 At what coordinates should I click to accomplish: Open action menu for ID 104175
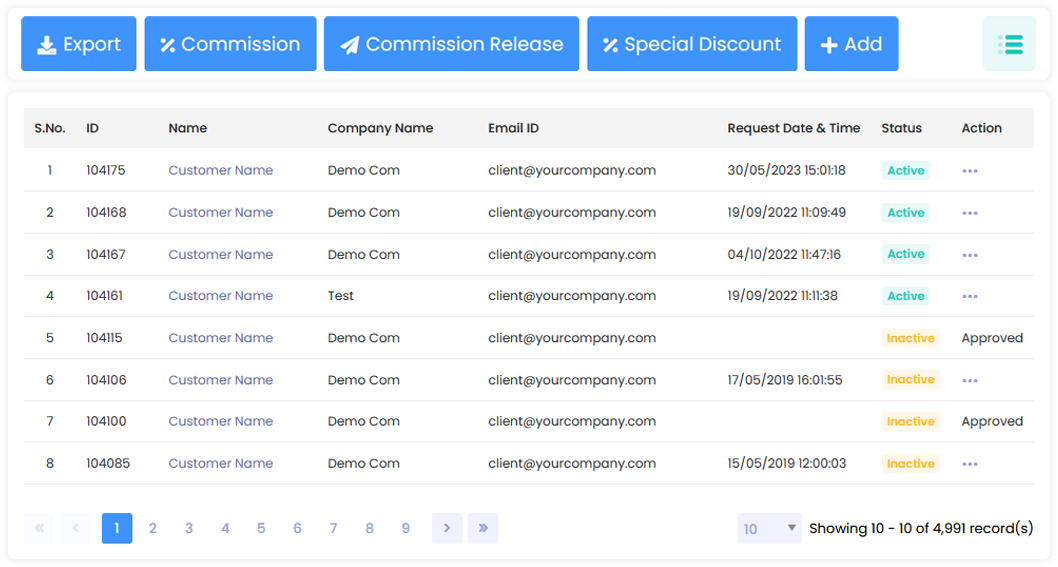click(x=969, y=171)
